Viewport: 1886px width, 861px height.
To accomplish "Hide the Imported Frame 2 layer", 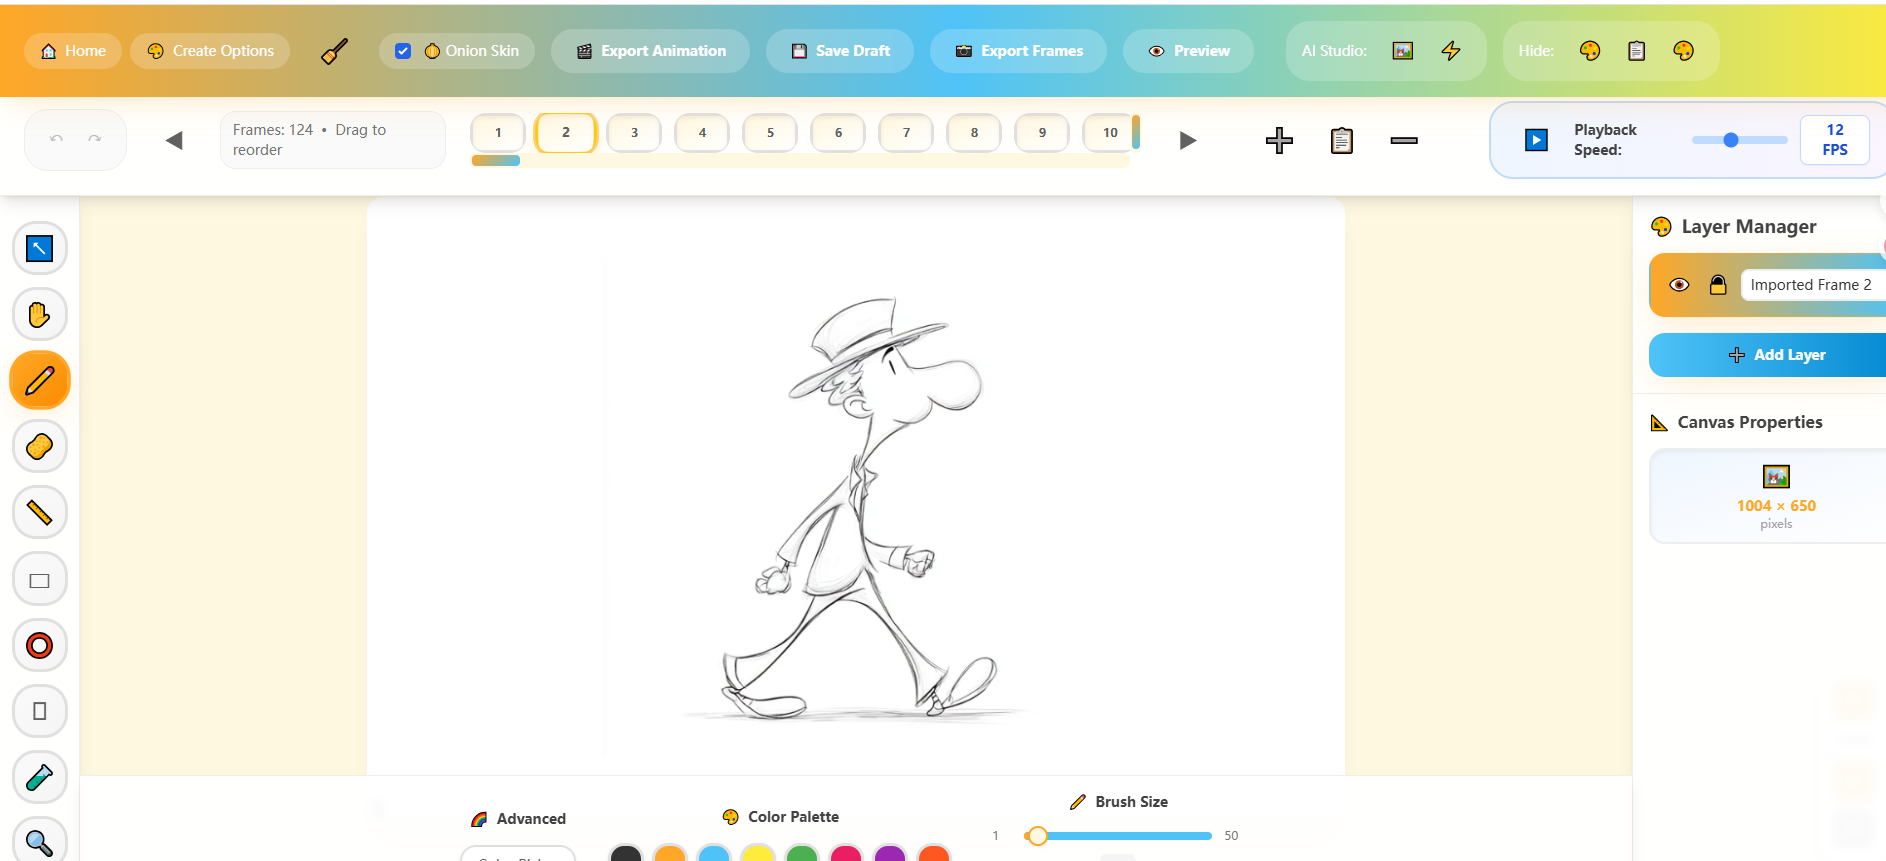I will (x=1680, y=285).
